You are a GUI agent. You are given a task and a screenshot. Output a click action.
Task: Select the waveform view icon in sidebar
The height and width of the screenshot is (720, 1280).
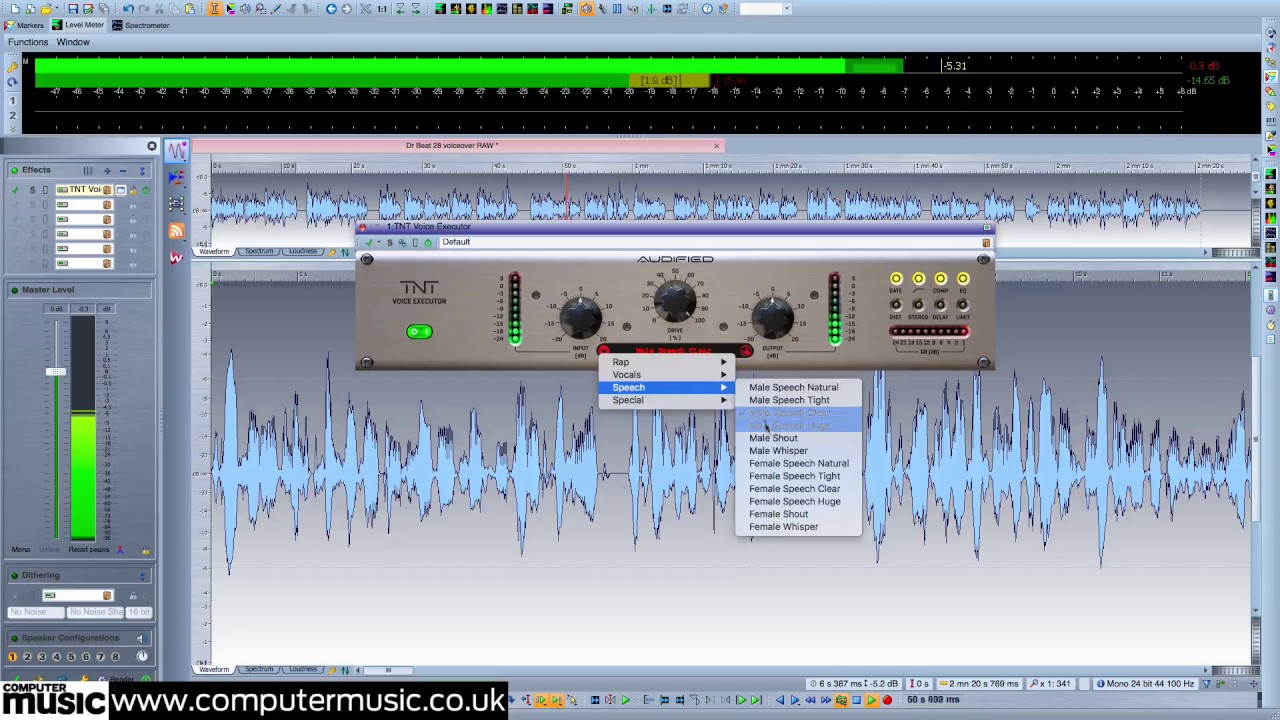176,151
